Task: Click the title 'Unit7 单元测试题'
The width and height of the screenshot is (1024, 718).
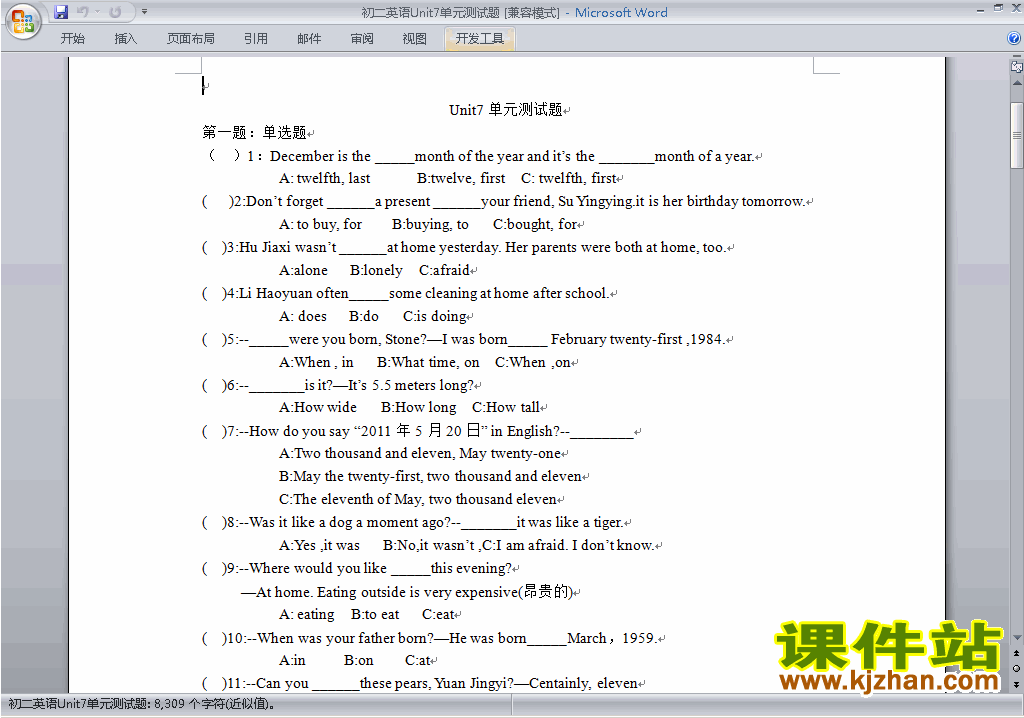Action: coord(506,110)
